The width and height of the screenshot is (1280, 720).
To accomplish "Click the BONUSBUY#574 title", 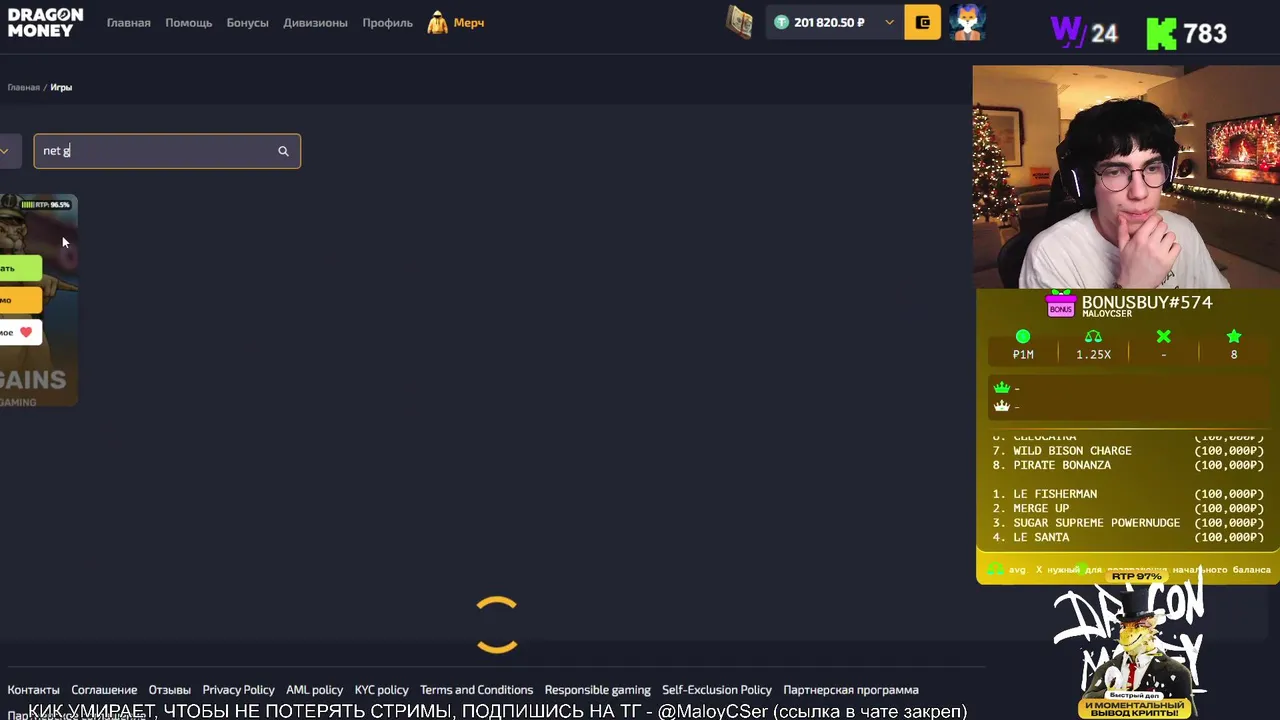I will [1147, 302].
